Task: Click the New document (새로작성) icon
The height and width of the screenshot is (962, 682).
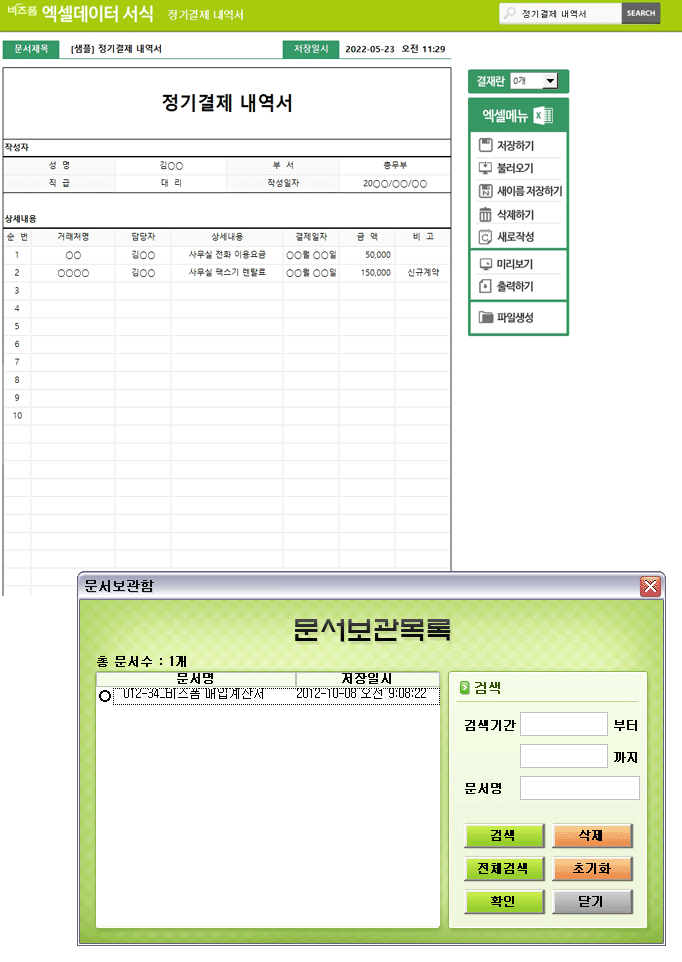Action: coord(485,237)
